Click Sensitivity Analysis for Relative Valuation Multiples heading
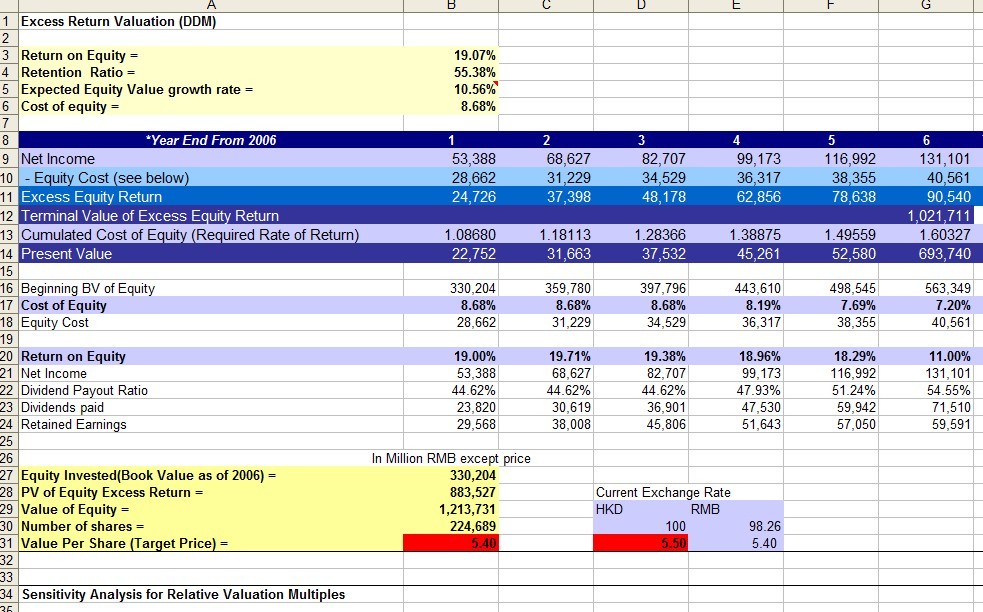The height and width of the screenshot is (612, 983). click(183, 594)
